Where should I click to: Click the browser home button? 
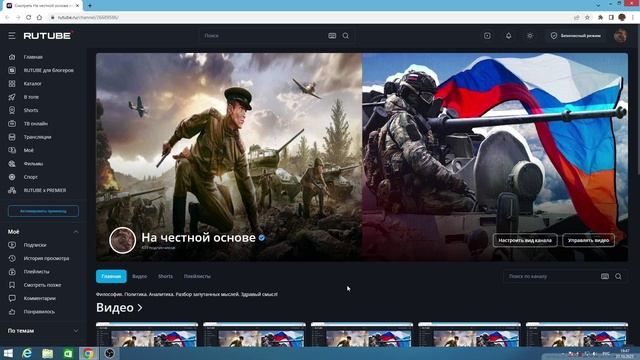pos(39,18)
